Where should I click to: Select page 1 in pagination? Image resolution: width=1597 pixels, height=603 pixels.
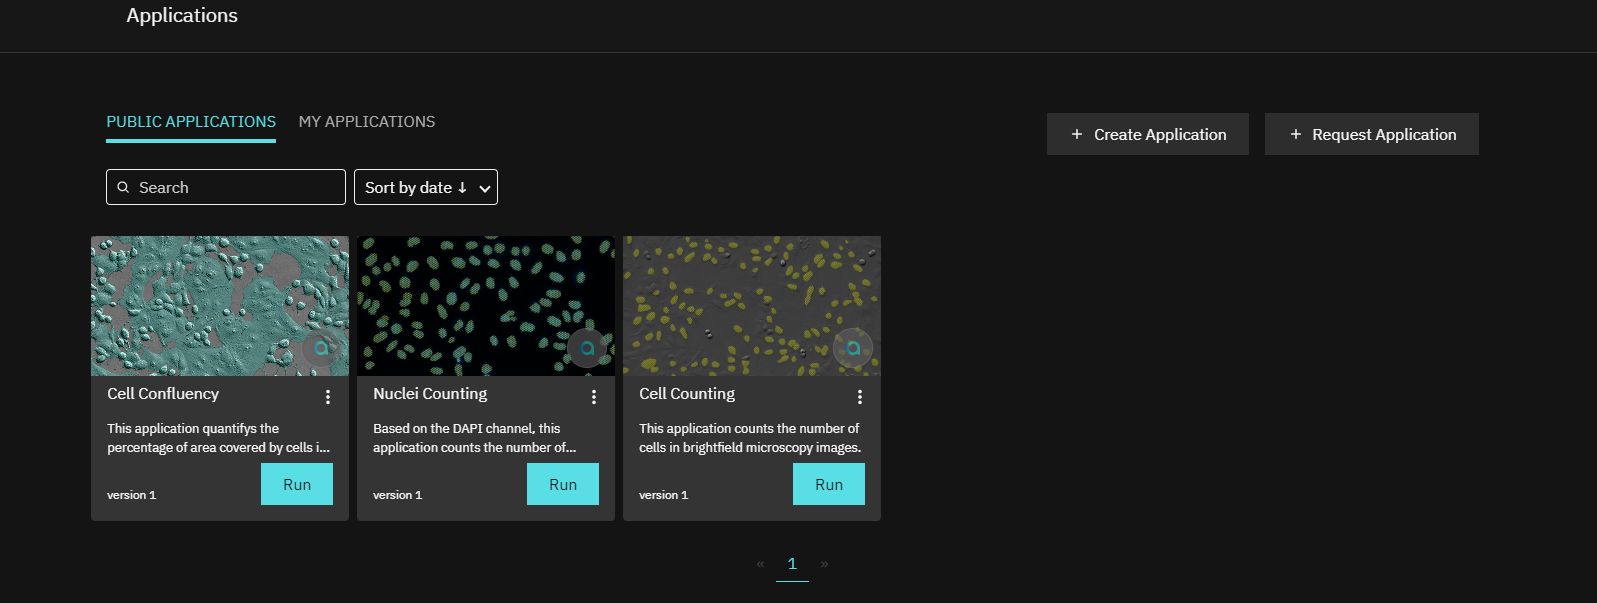[792, 565]
